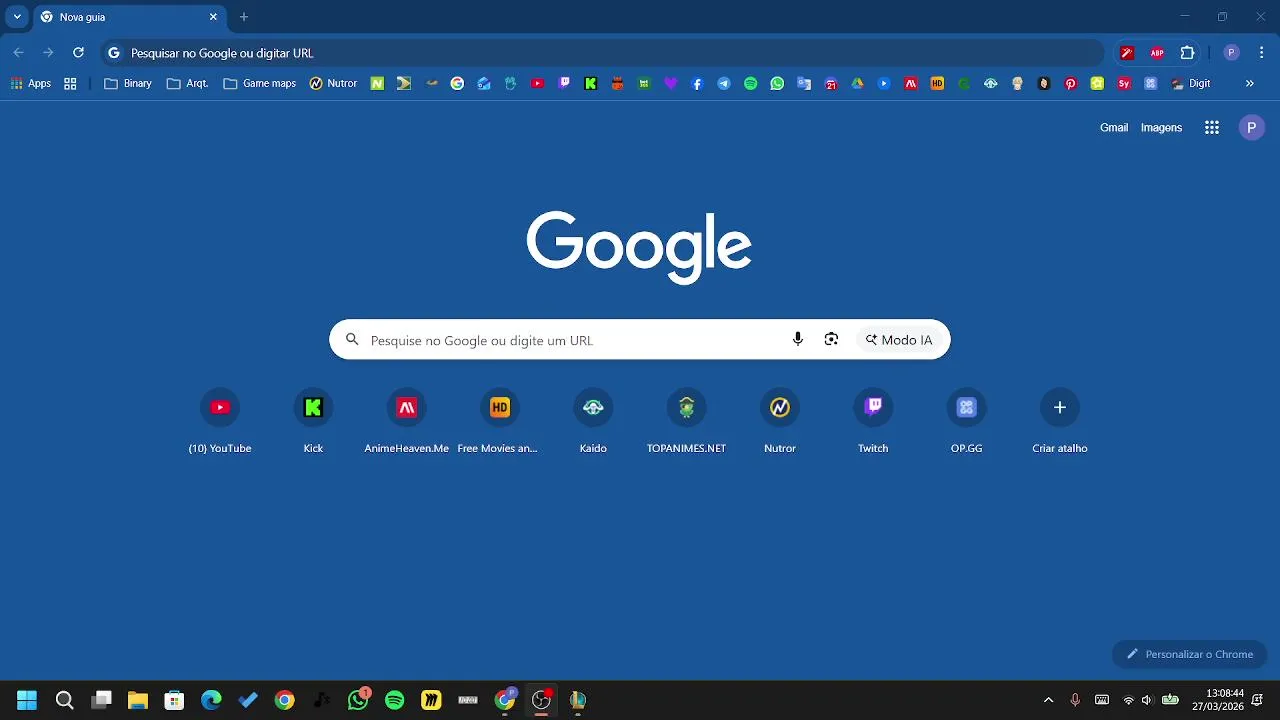
Task: Activate the Modo IA button
Action: tap(899, 340)
